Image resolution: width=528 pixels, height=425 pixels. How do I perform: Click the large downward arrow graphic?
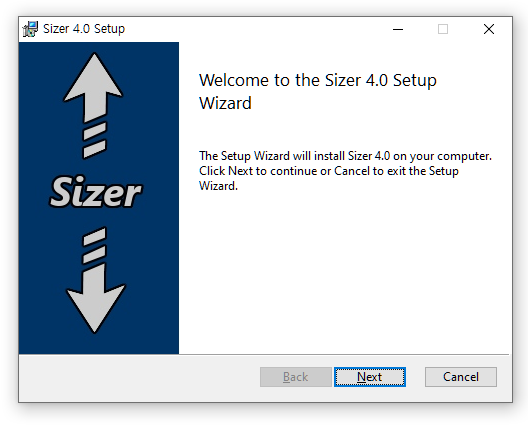pos(96,299)
